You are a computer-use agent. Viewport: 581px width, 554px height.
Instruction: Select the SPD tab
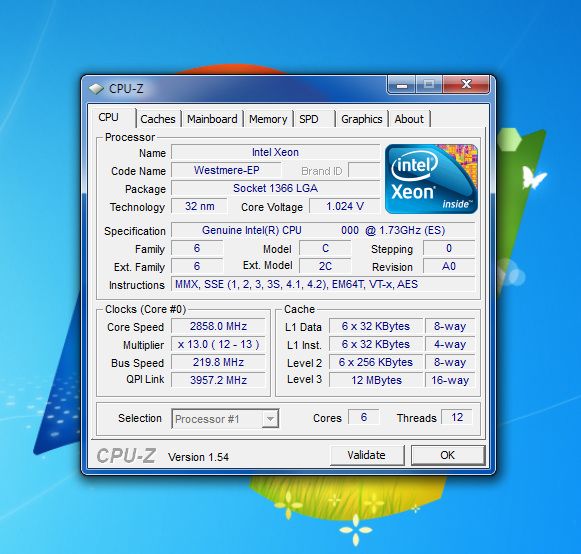coord(314,119)
